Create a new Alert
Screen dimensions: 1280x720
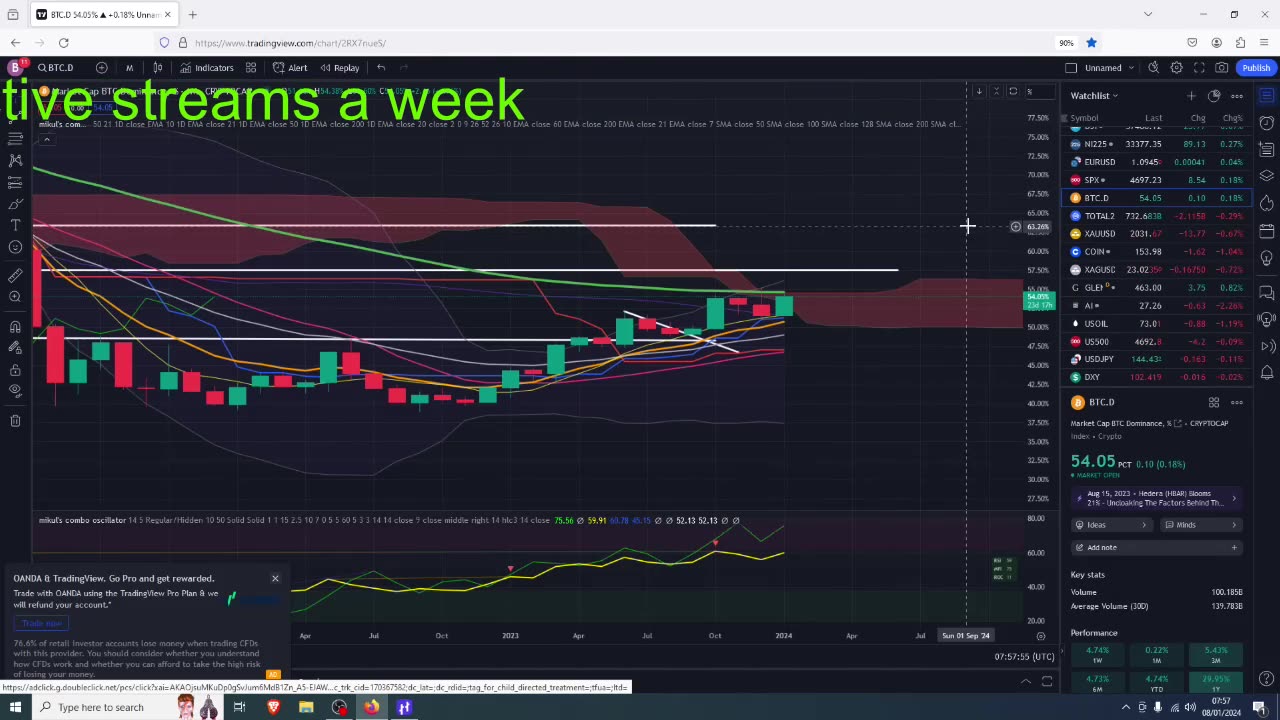pyautogui.click(x=290, y=67)
